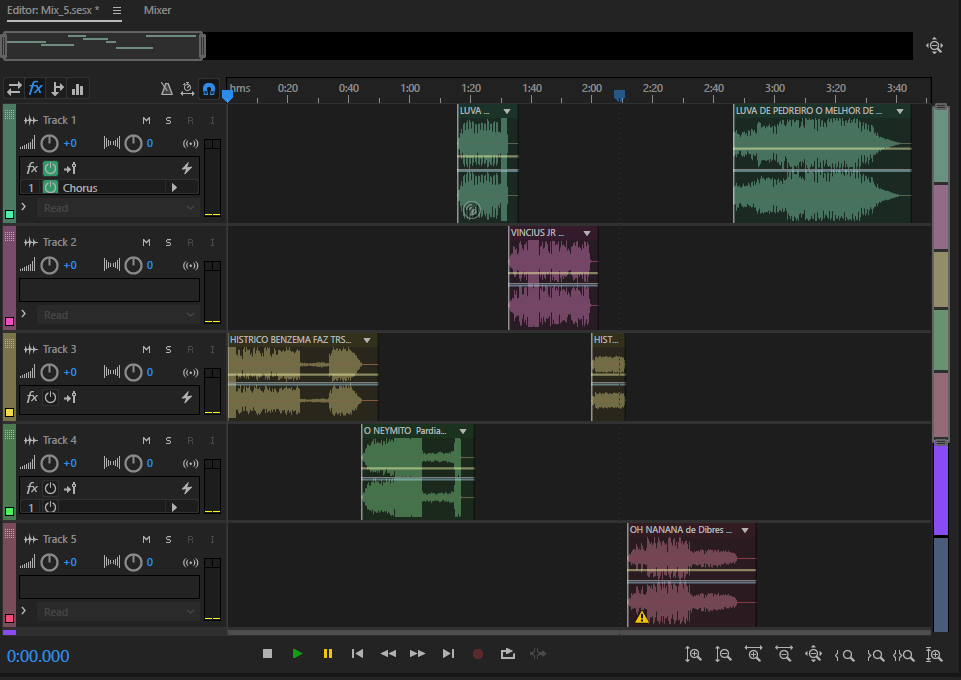Image resolution: width=961 pixels, height=680 pixels.
Task: Solo Track 3
Action: (168, 349)
